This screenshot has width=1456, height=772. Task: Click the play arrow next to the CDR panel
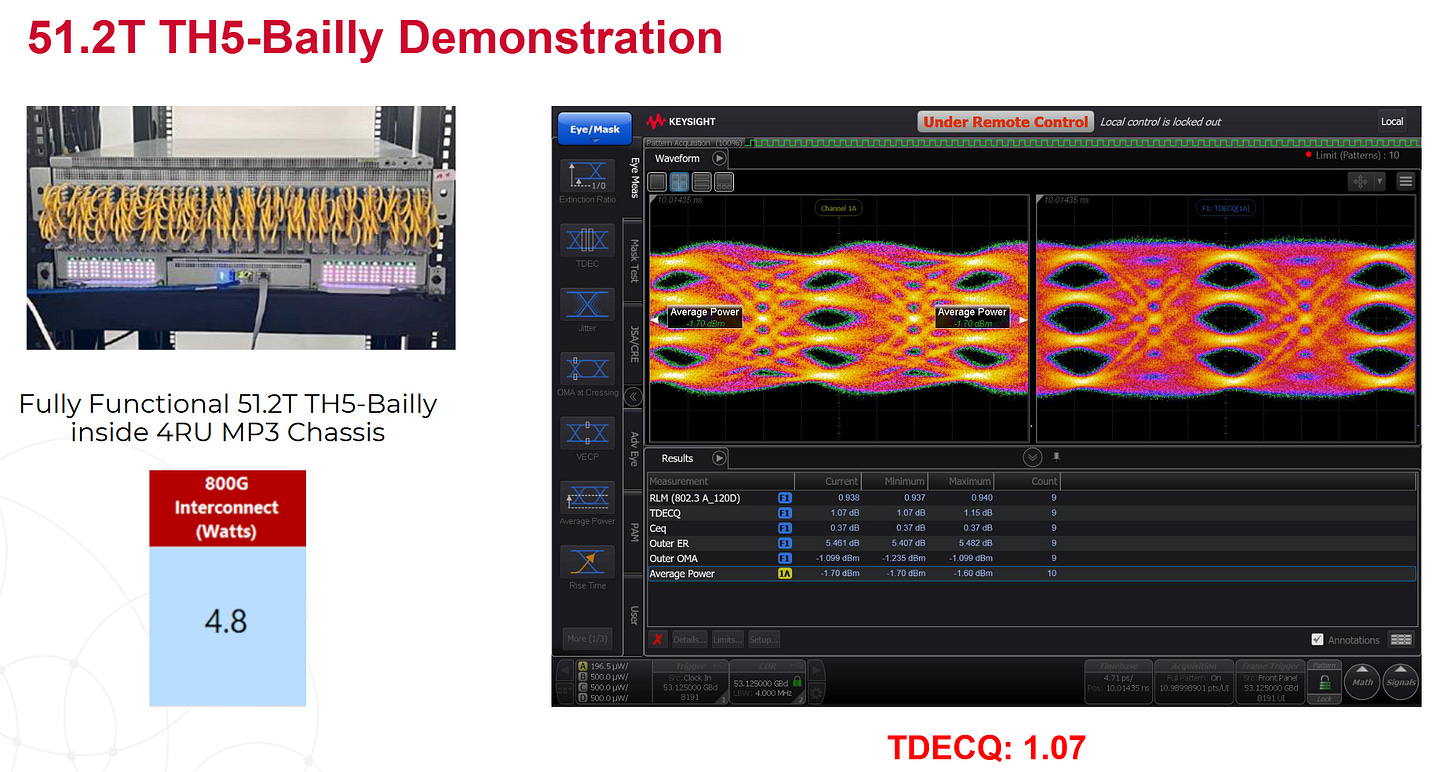816,669
